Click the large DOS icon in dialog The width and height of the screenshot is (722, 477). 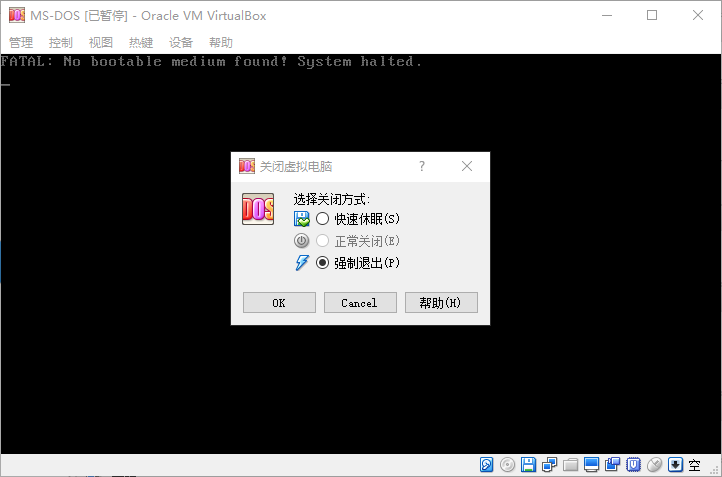pyautogui.click(x=258, y=209)
